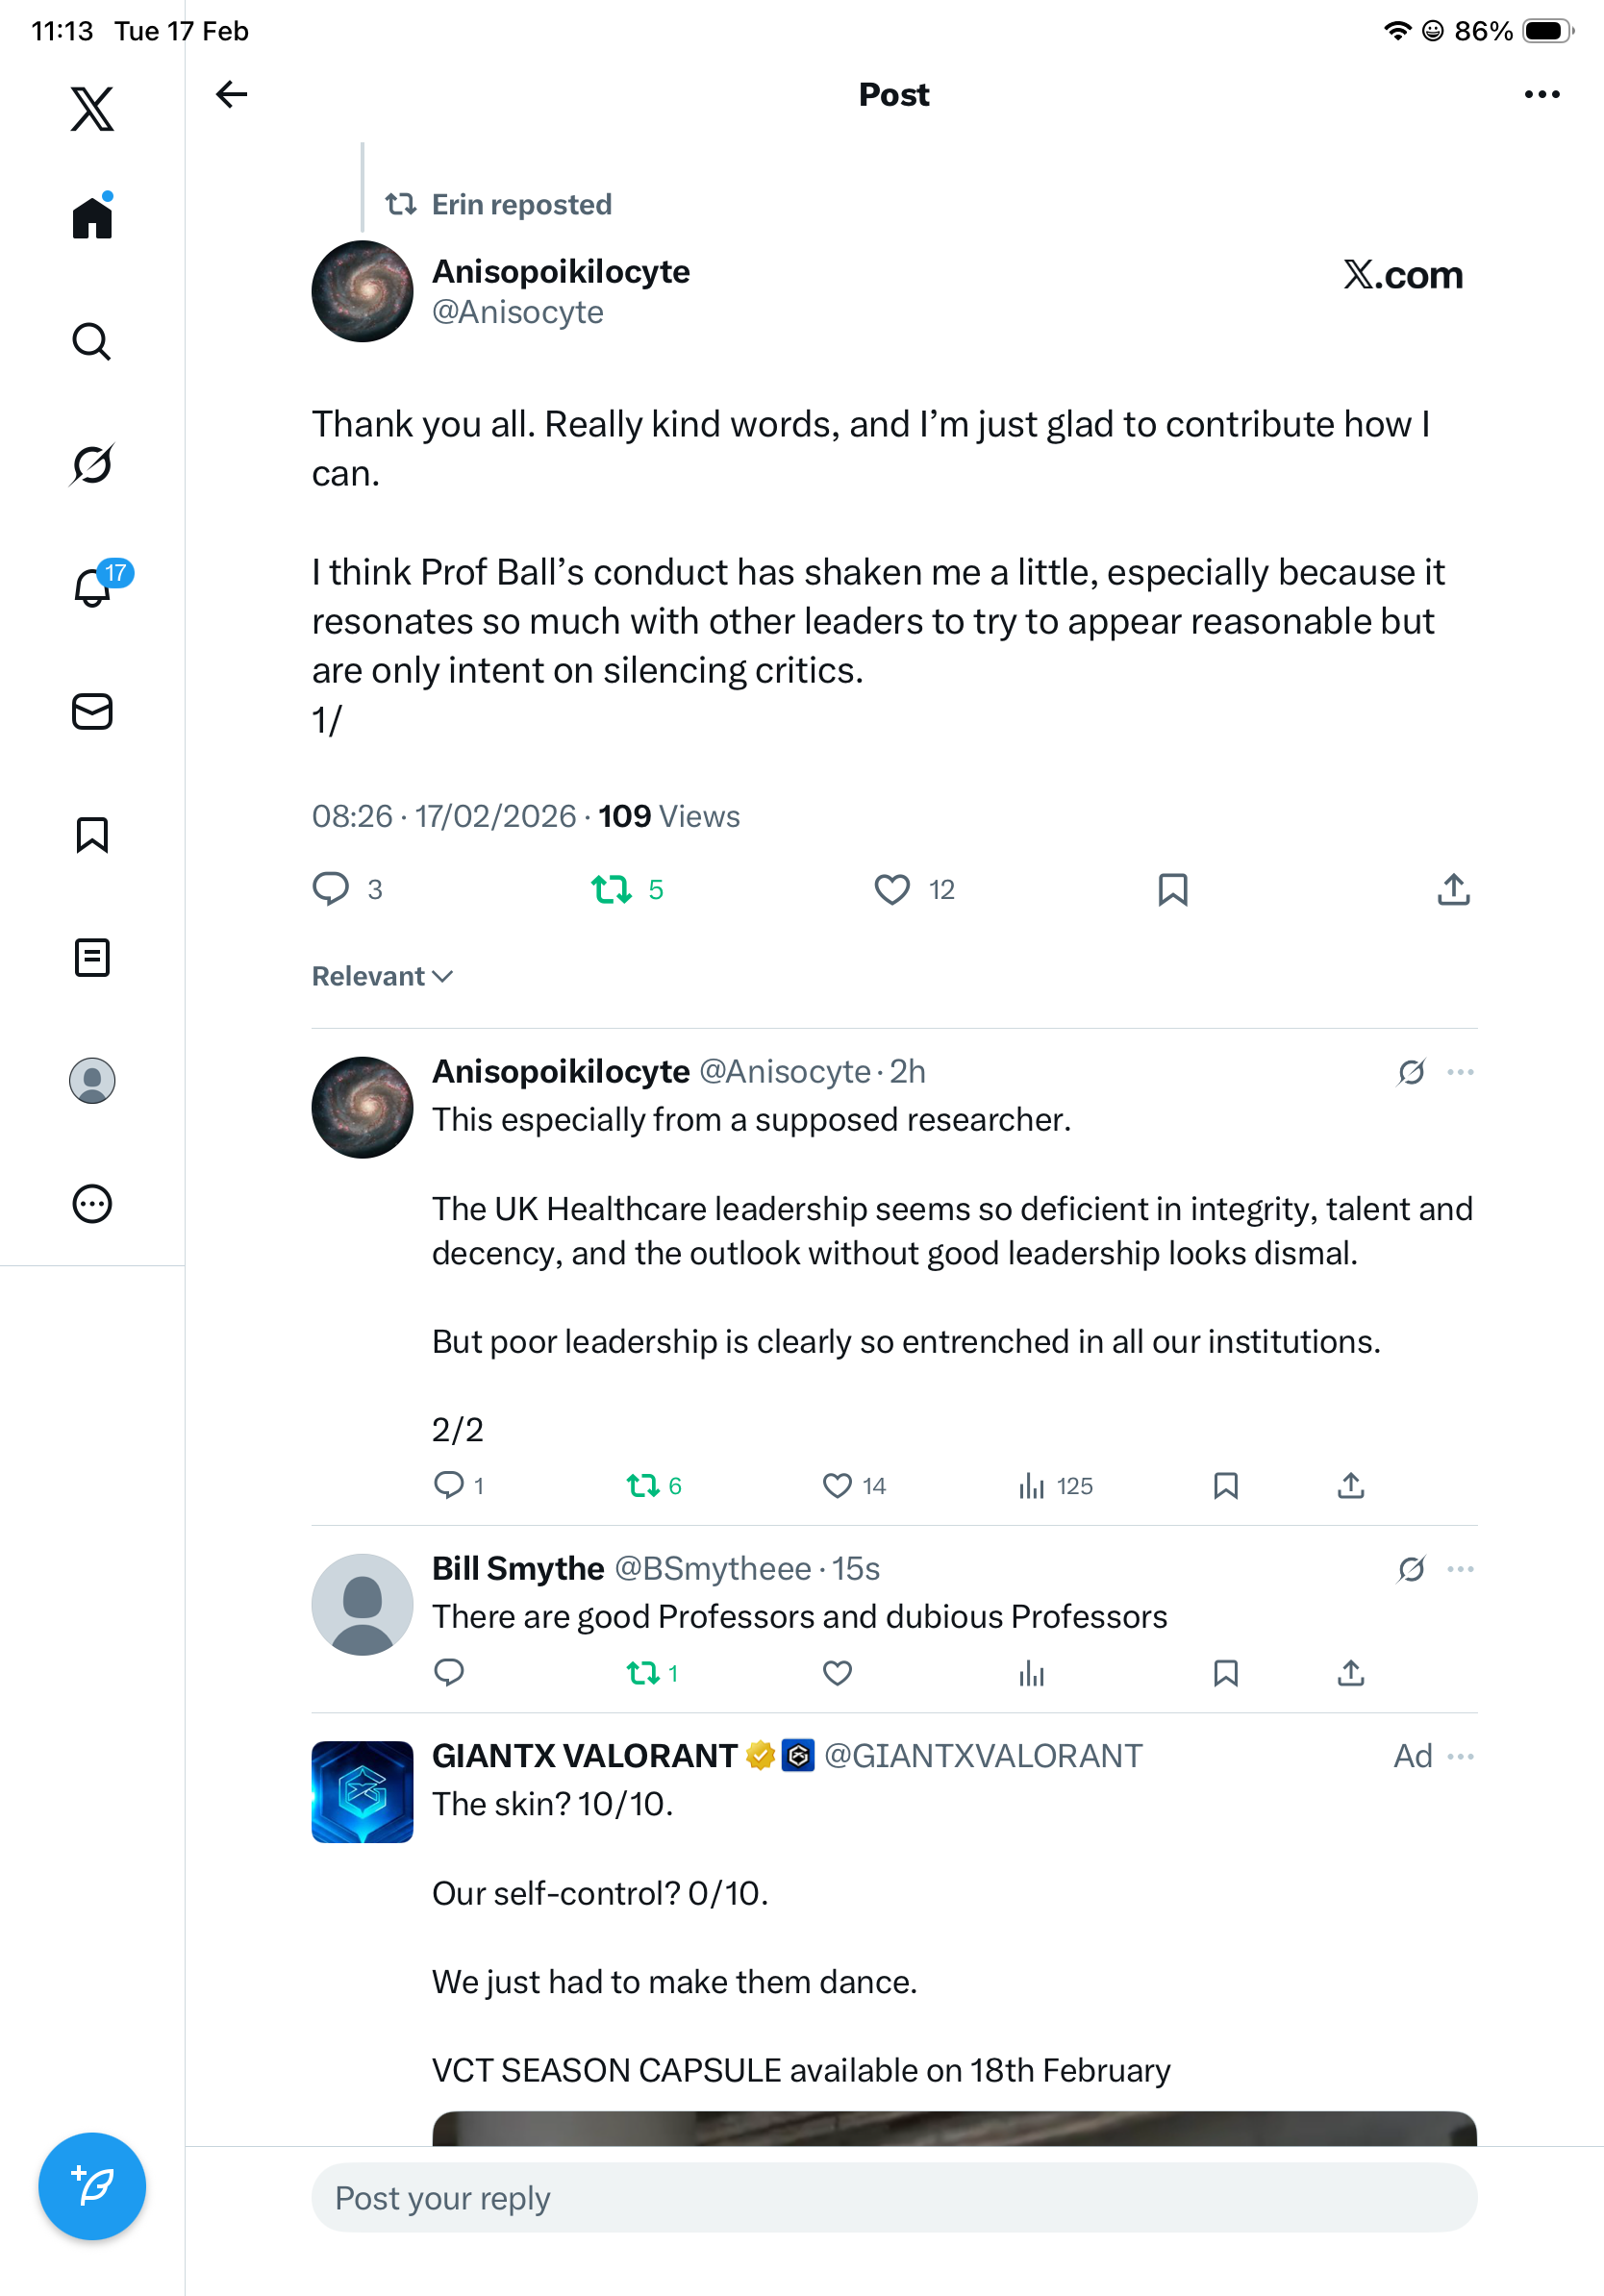The height and width of the screenshot is (2296, 1604).
Task: Open Notifications bell with 17 badge
Action: pyautogui.click(x=94, y=587)
